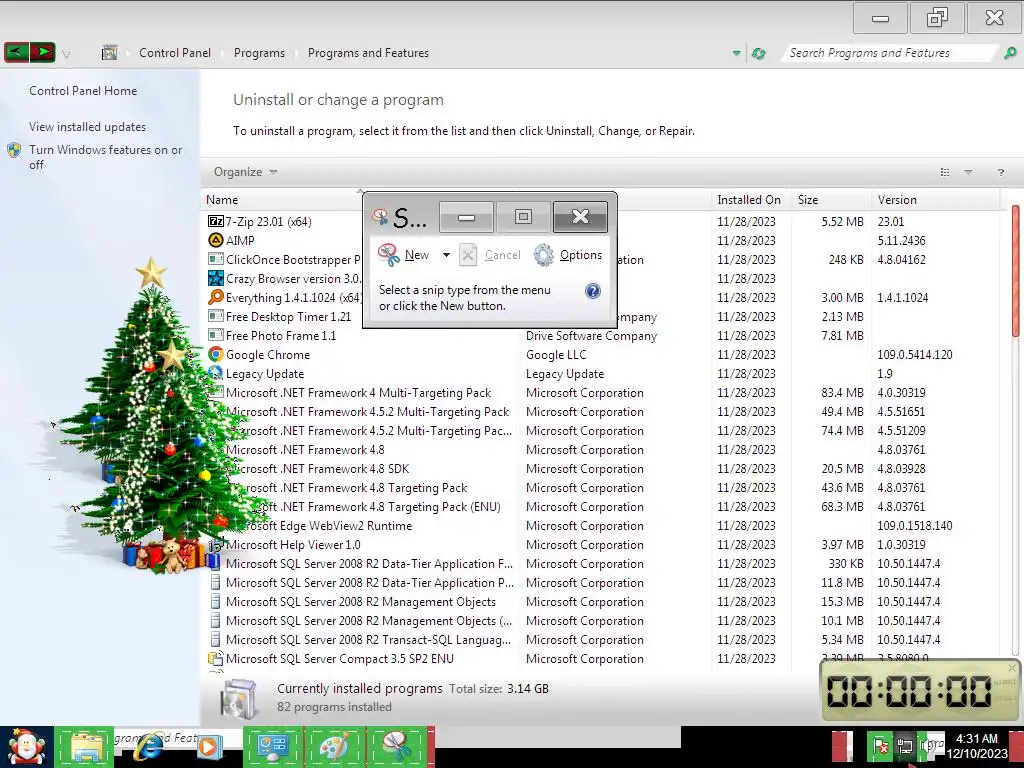
Task: Click the search magnifier icon
Action: tap(1010, 53)
